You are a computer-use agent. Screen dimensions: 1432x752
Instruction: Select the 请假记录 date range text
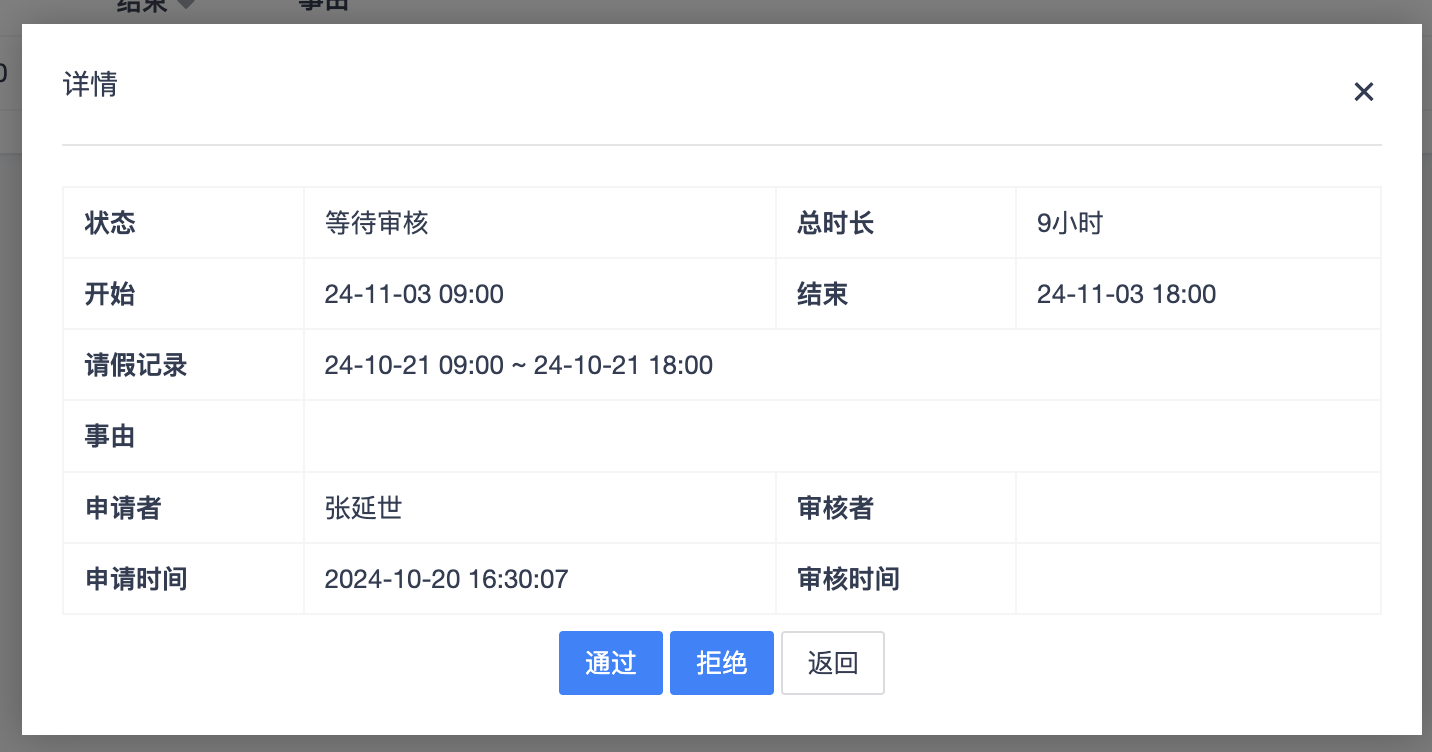pos(518,365)
